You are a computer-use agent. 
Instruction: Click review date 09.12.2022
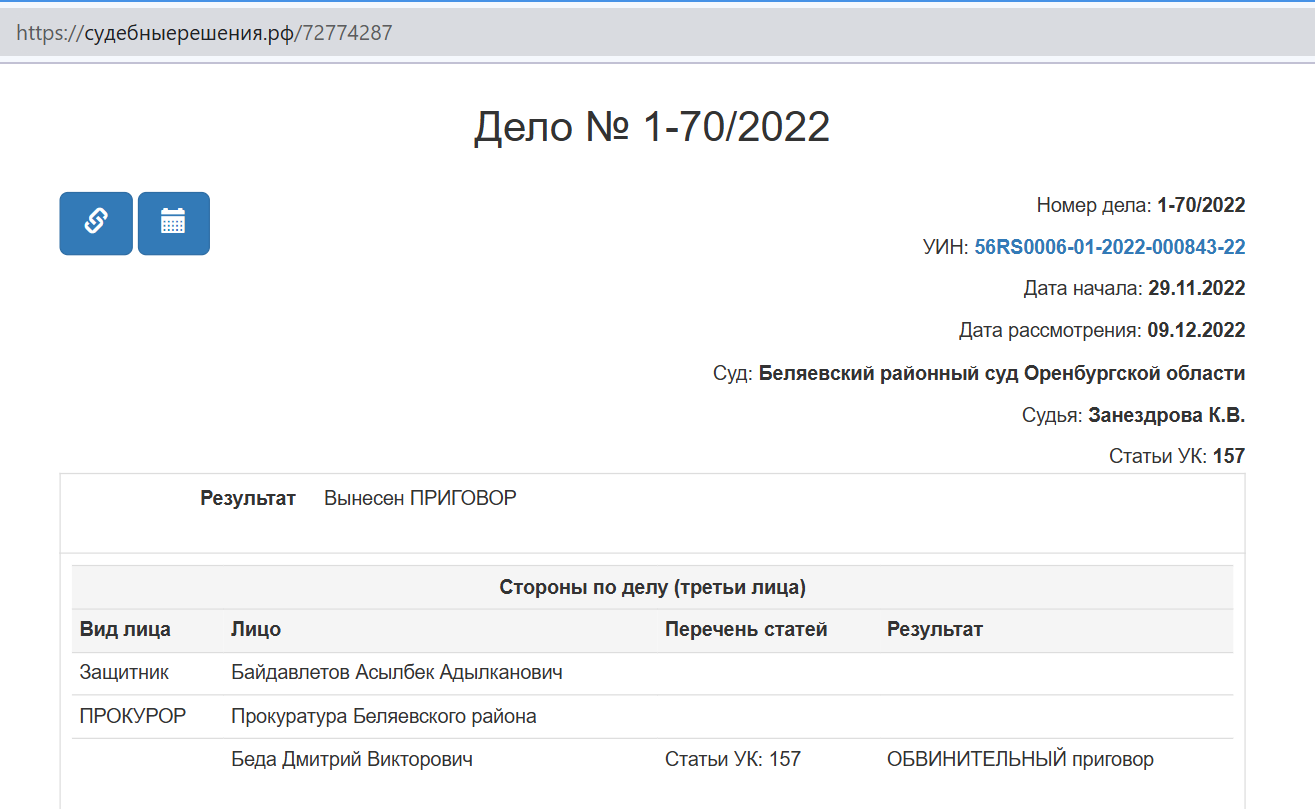pyautogui.click(x=1196, y=330)
